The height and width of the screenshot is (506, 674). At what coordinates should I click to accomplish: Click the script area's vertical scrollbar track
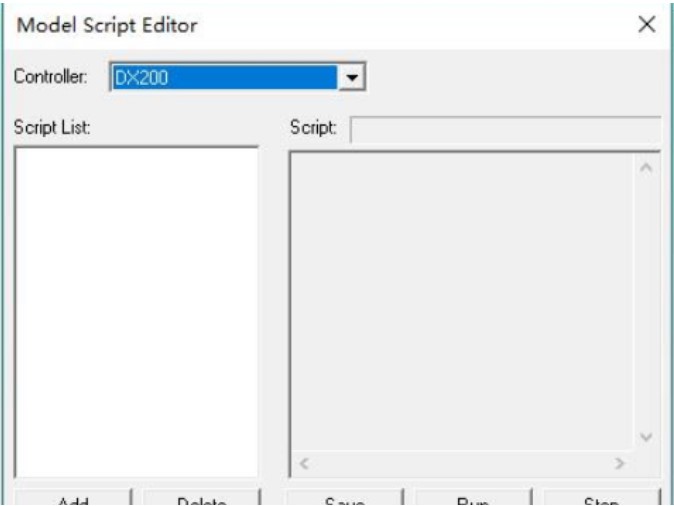tap(646, 302)
